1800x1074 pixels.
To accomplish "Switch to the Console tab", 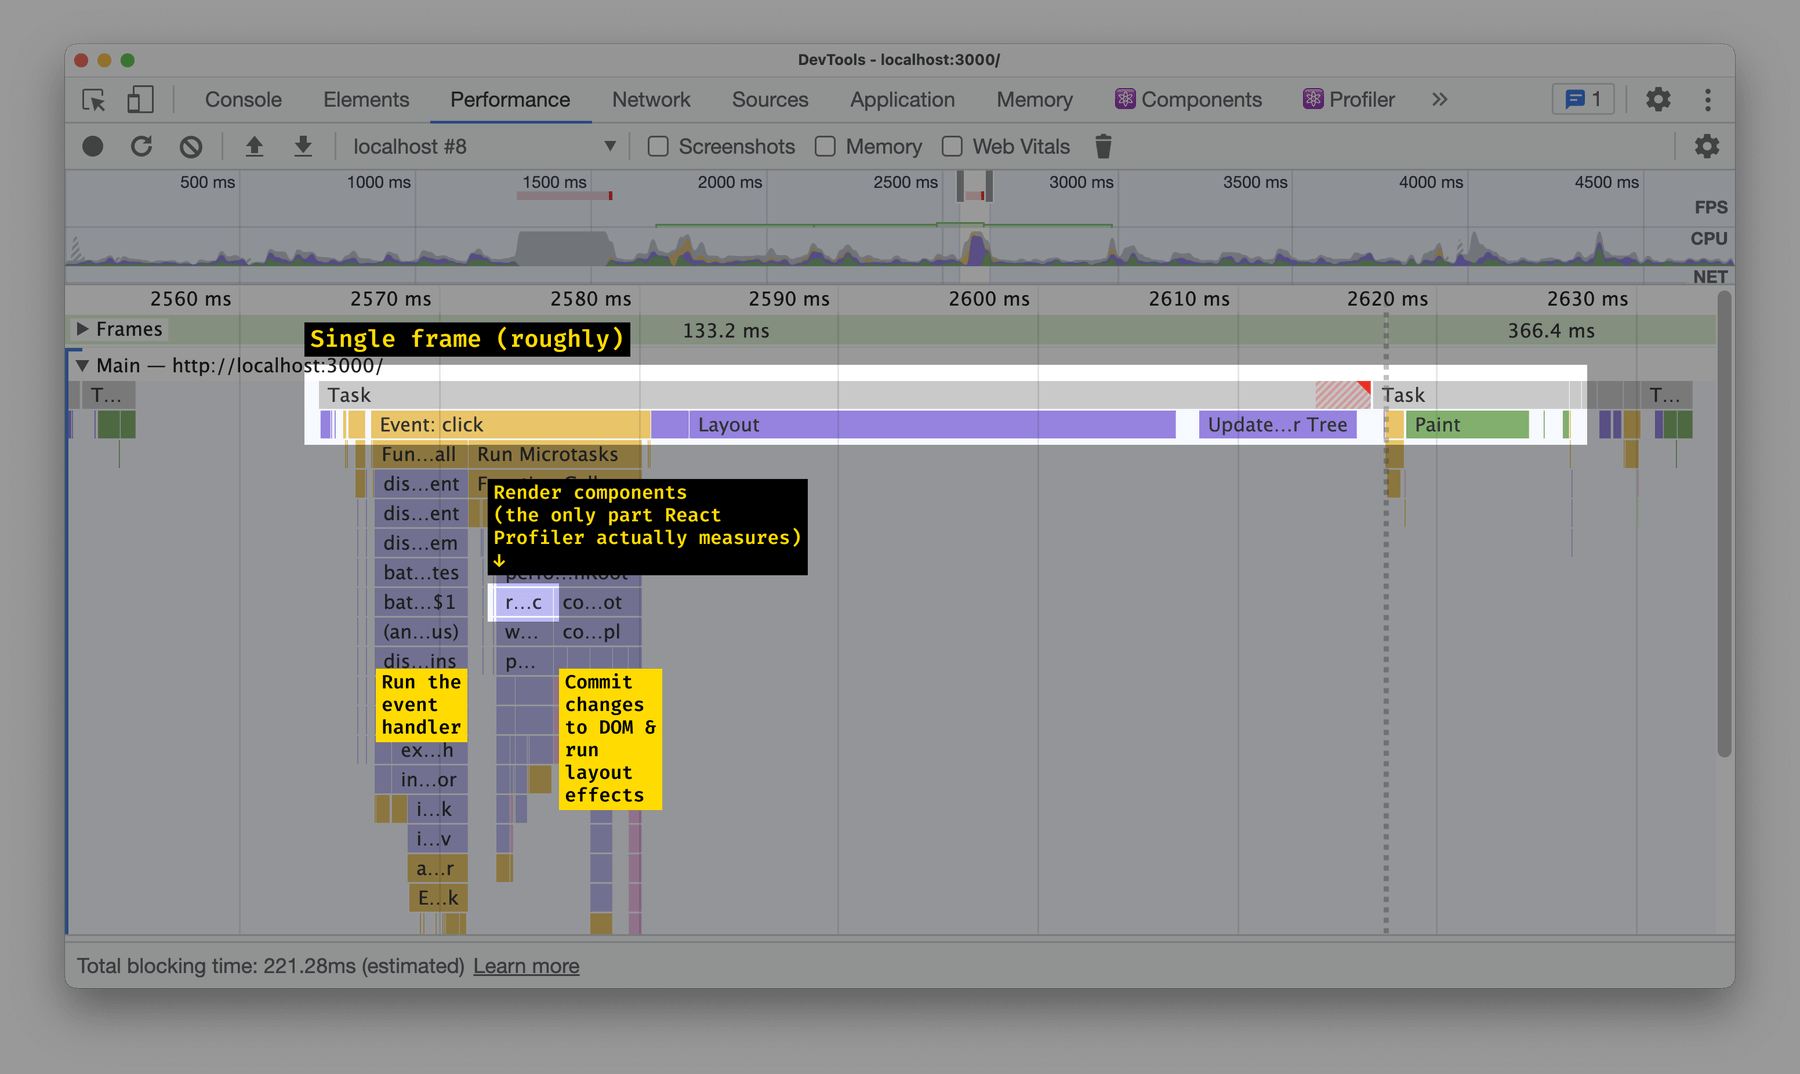I will click(x=243, y=100).
